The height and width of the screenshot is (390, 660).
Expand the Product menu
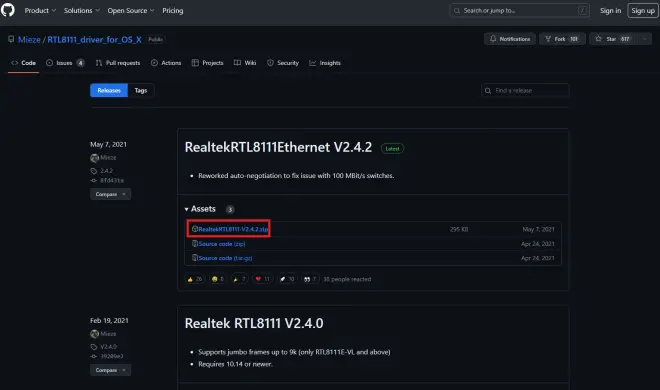[x=40, y=11]
